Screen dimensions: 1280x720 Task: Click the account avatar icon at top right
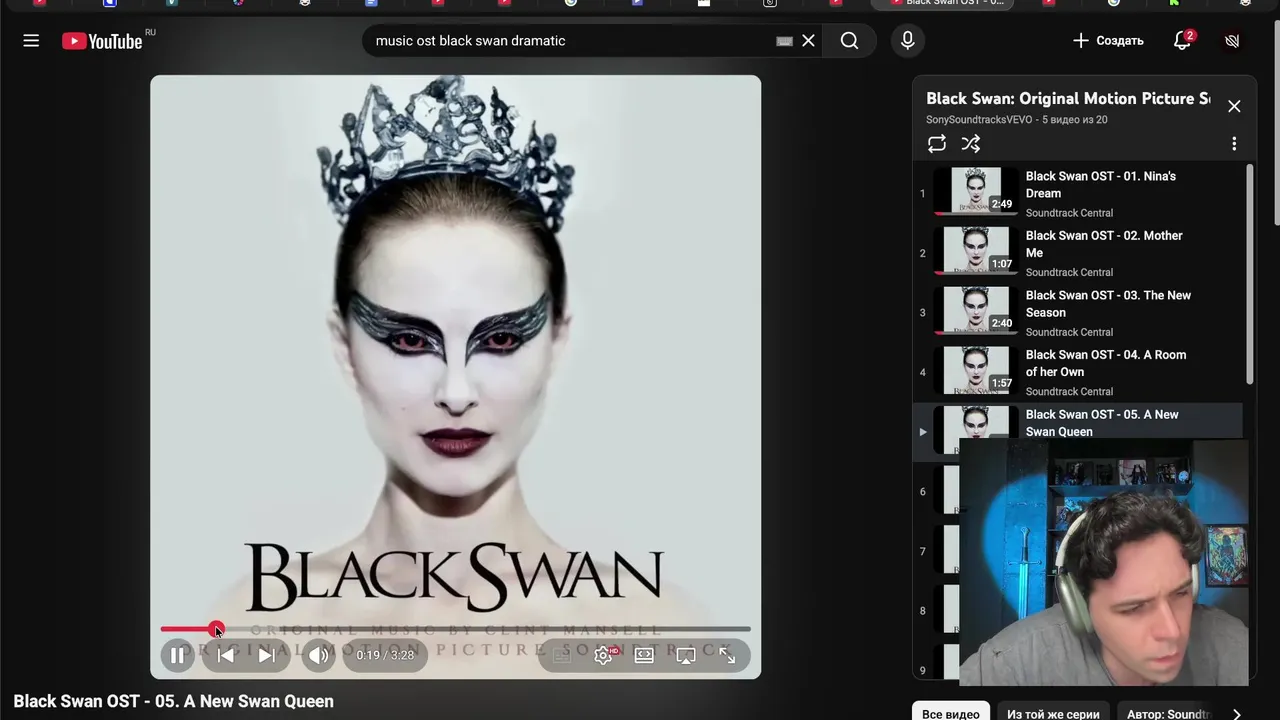click(x=1232, y=41)
